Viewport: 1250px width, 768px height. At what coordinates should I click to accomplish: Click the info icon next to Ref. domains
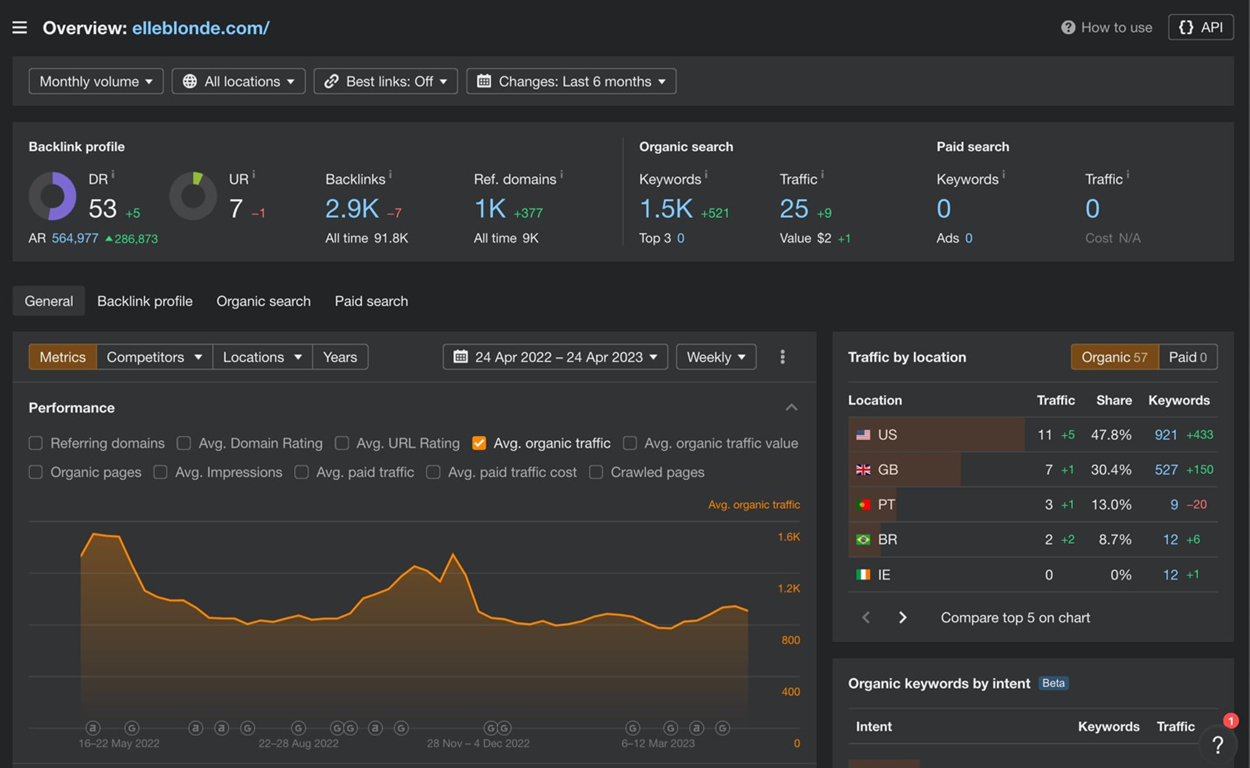561,175
